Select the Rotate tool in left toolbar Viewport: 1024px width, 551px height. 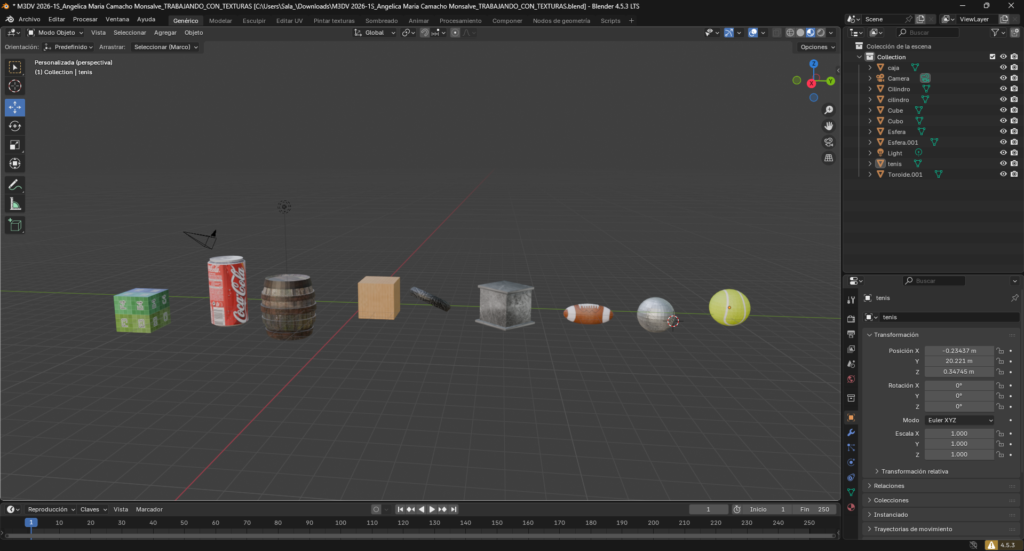15,126
